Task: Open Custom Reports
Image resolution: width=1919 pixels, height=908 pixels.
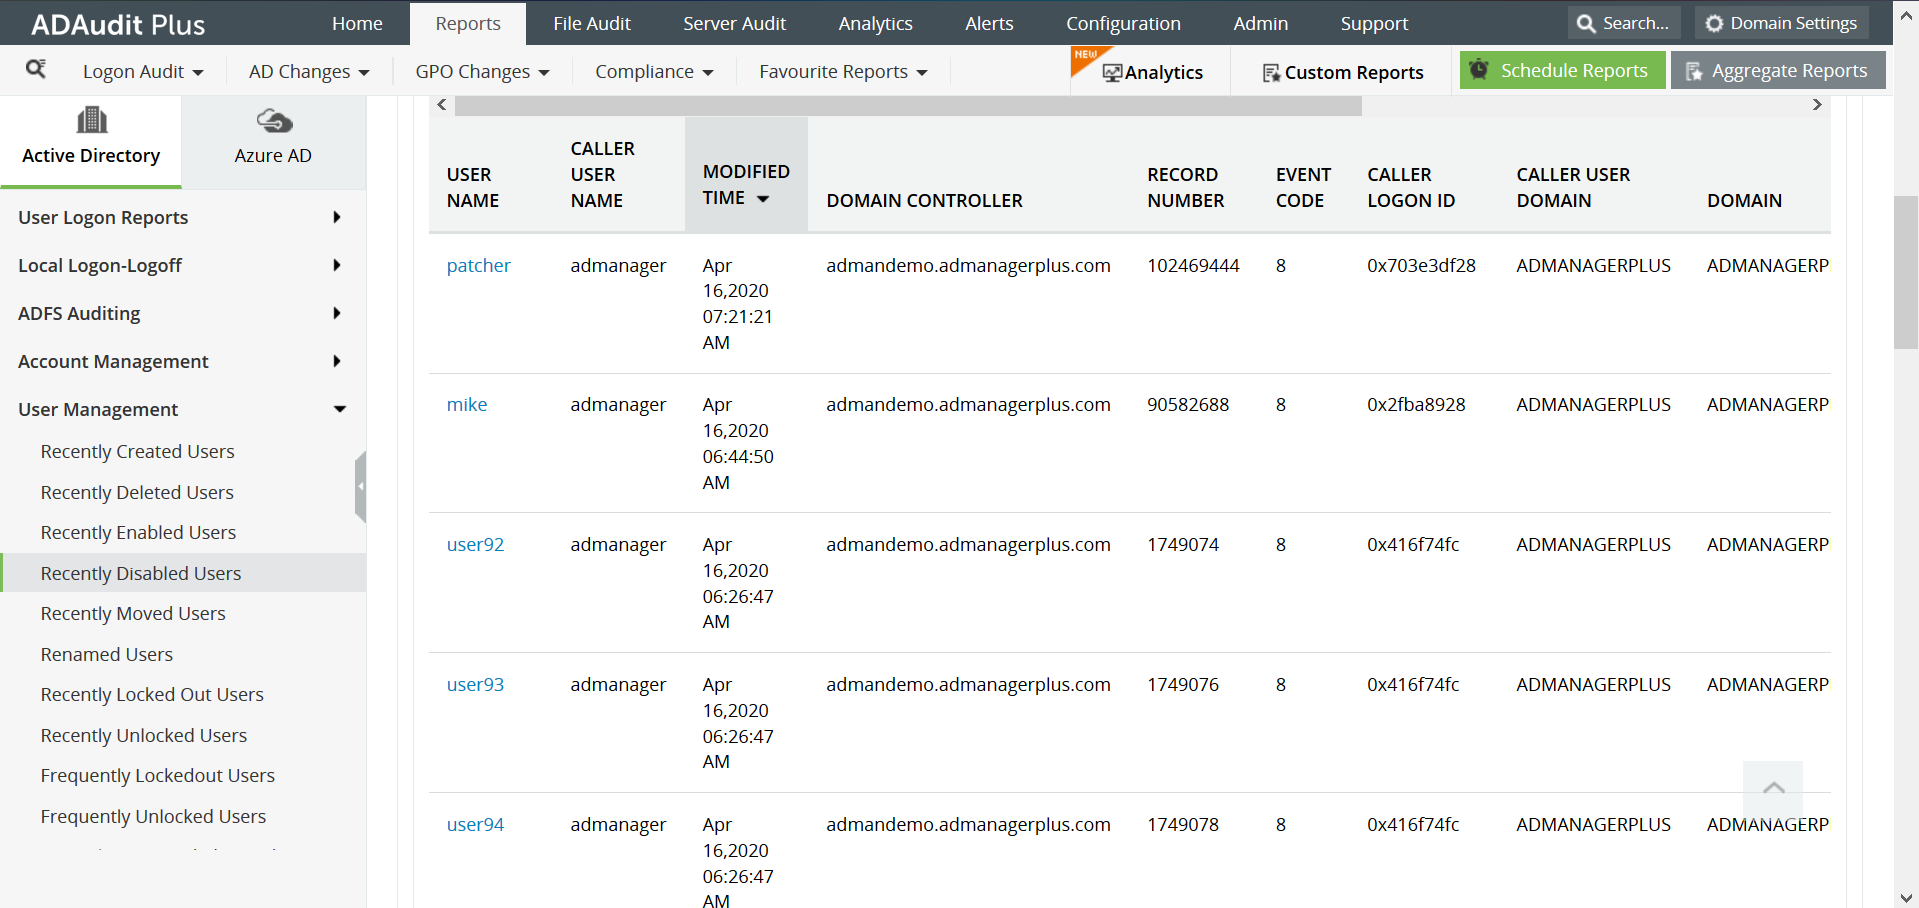Action: pyautogui.click(x=1343, y=71)
